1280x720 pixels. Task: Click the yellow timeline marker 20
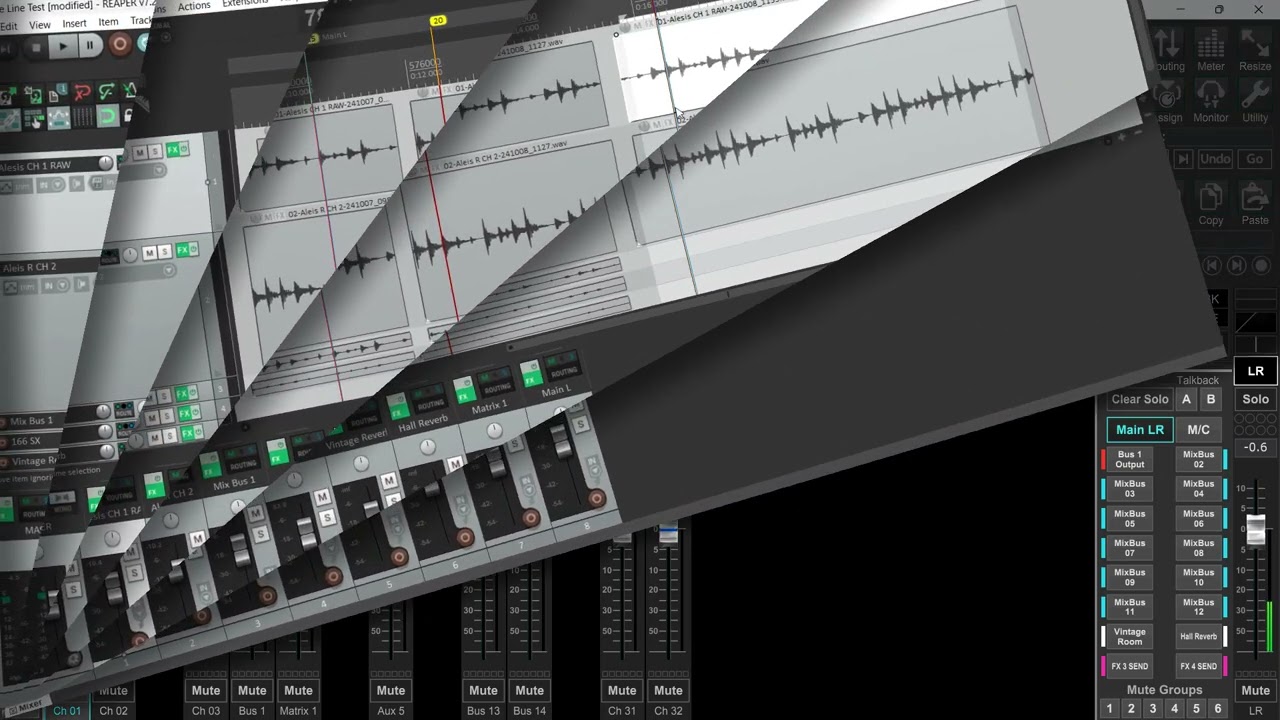click(437, 20)
